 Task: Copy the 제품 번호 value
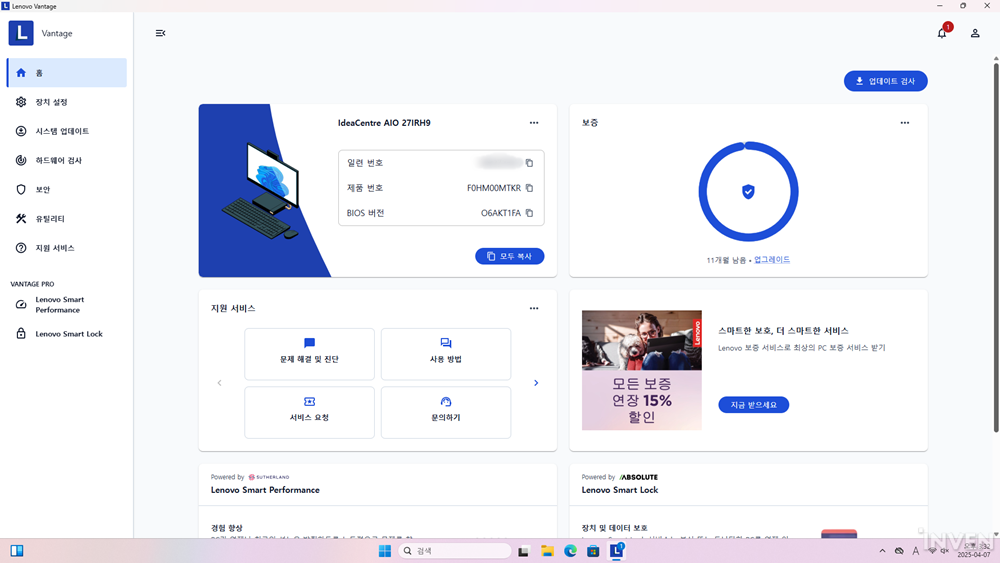[x=529, y=188]
